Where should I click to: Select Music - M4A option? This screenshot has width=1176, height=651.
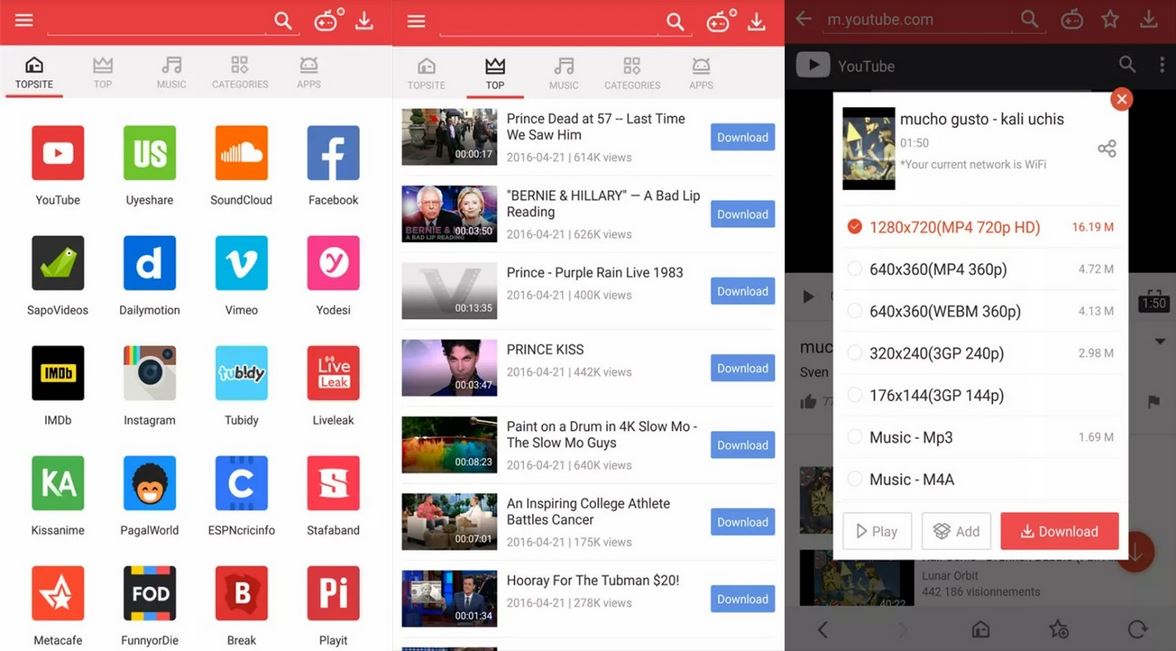[980, 478]
